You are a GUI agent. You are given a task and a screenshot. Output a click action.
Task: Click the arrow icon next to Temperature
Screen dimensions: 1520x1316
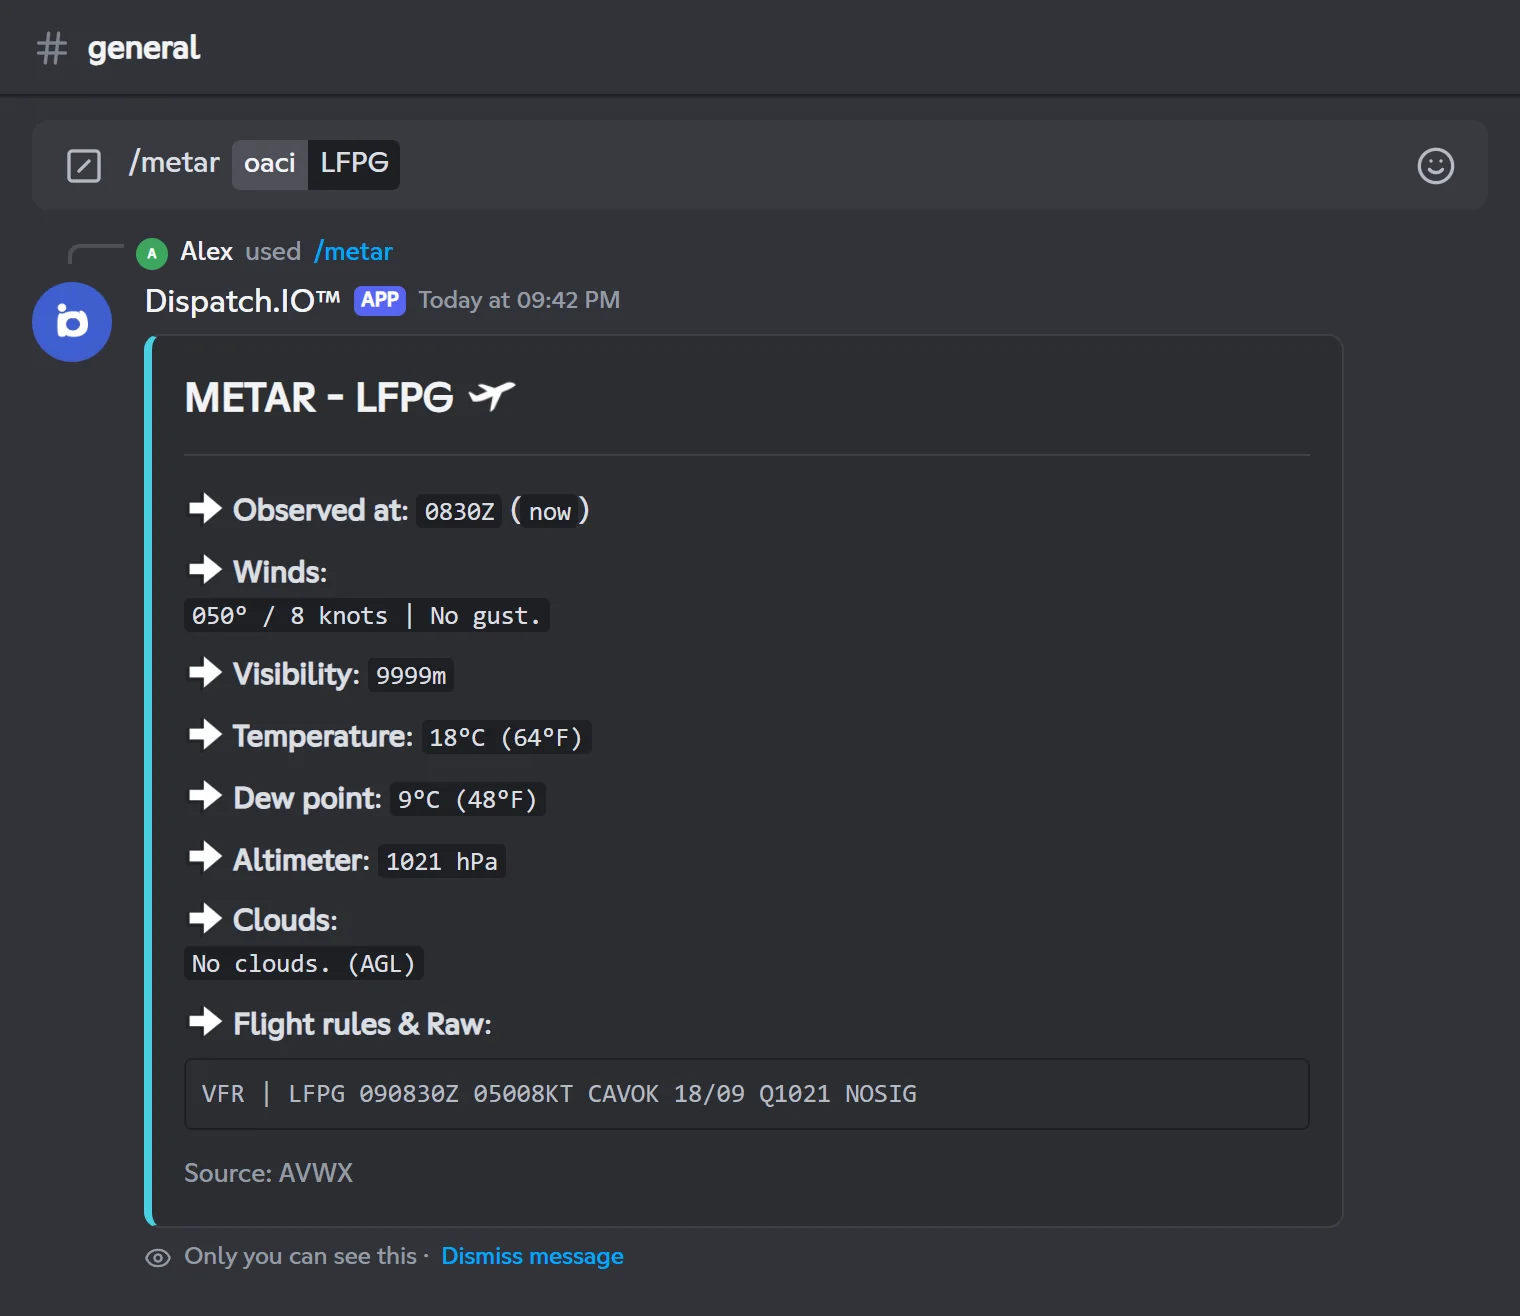(205, 735)
